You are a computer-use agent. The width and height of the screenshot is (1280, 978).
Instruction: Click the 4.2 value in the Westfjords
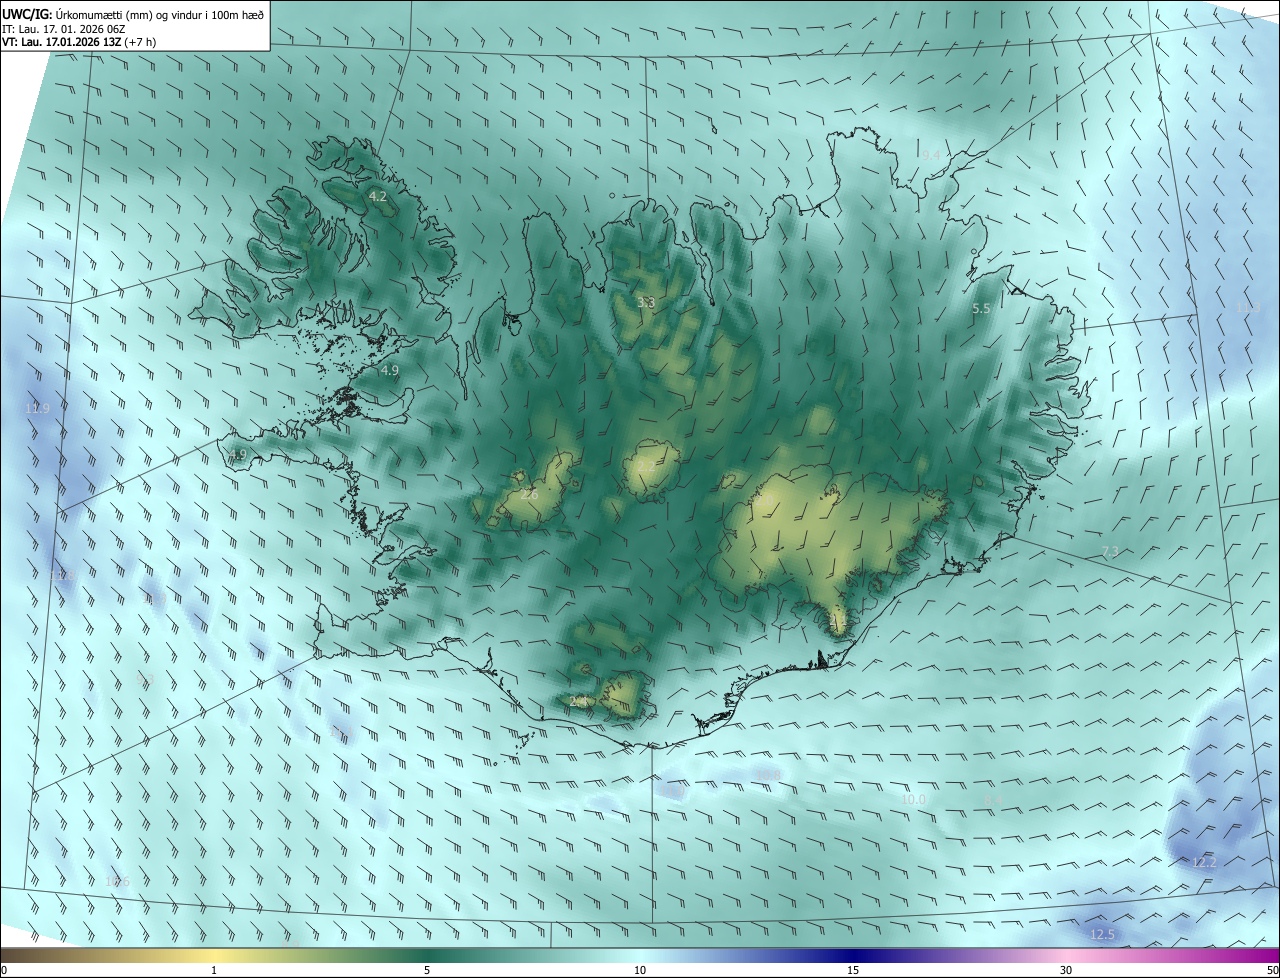(377, 196)
